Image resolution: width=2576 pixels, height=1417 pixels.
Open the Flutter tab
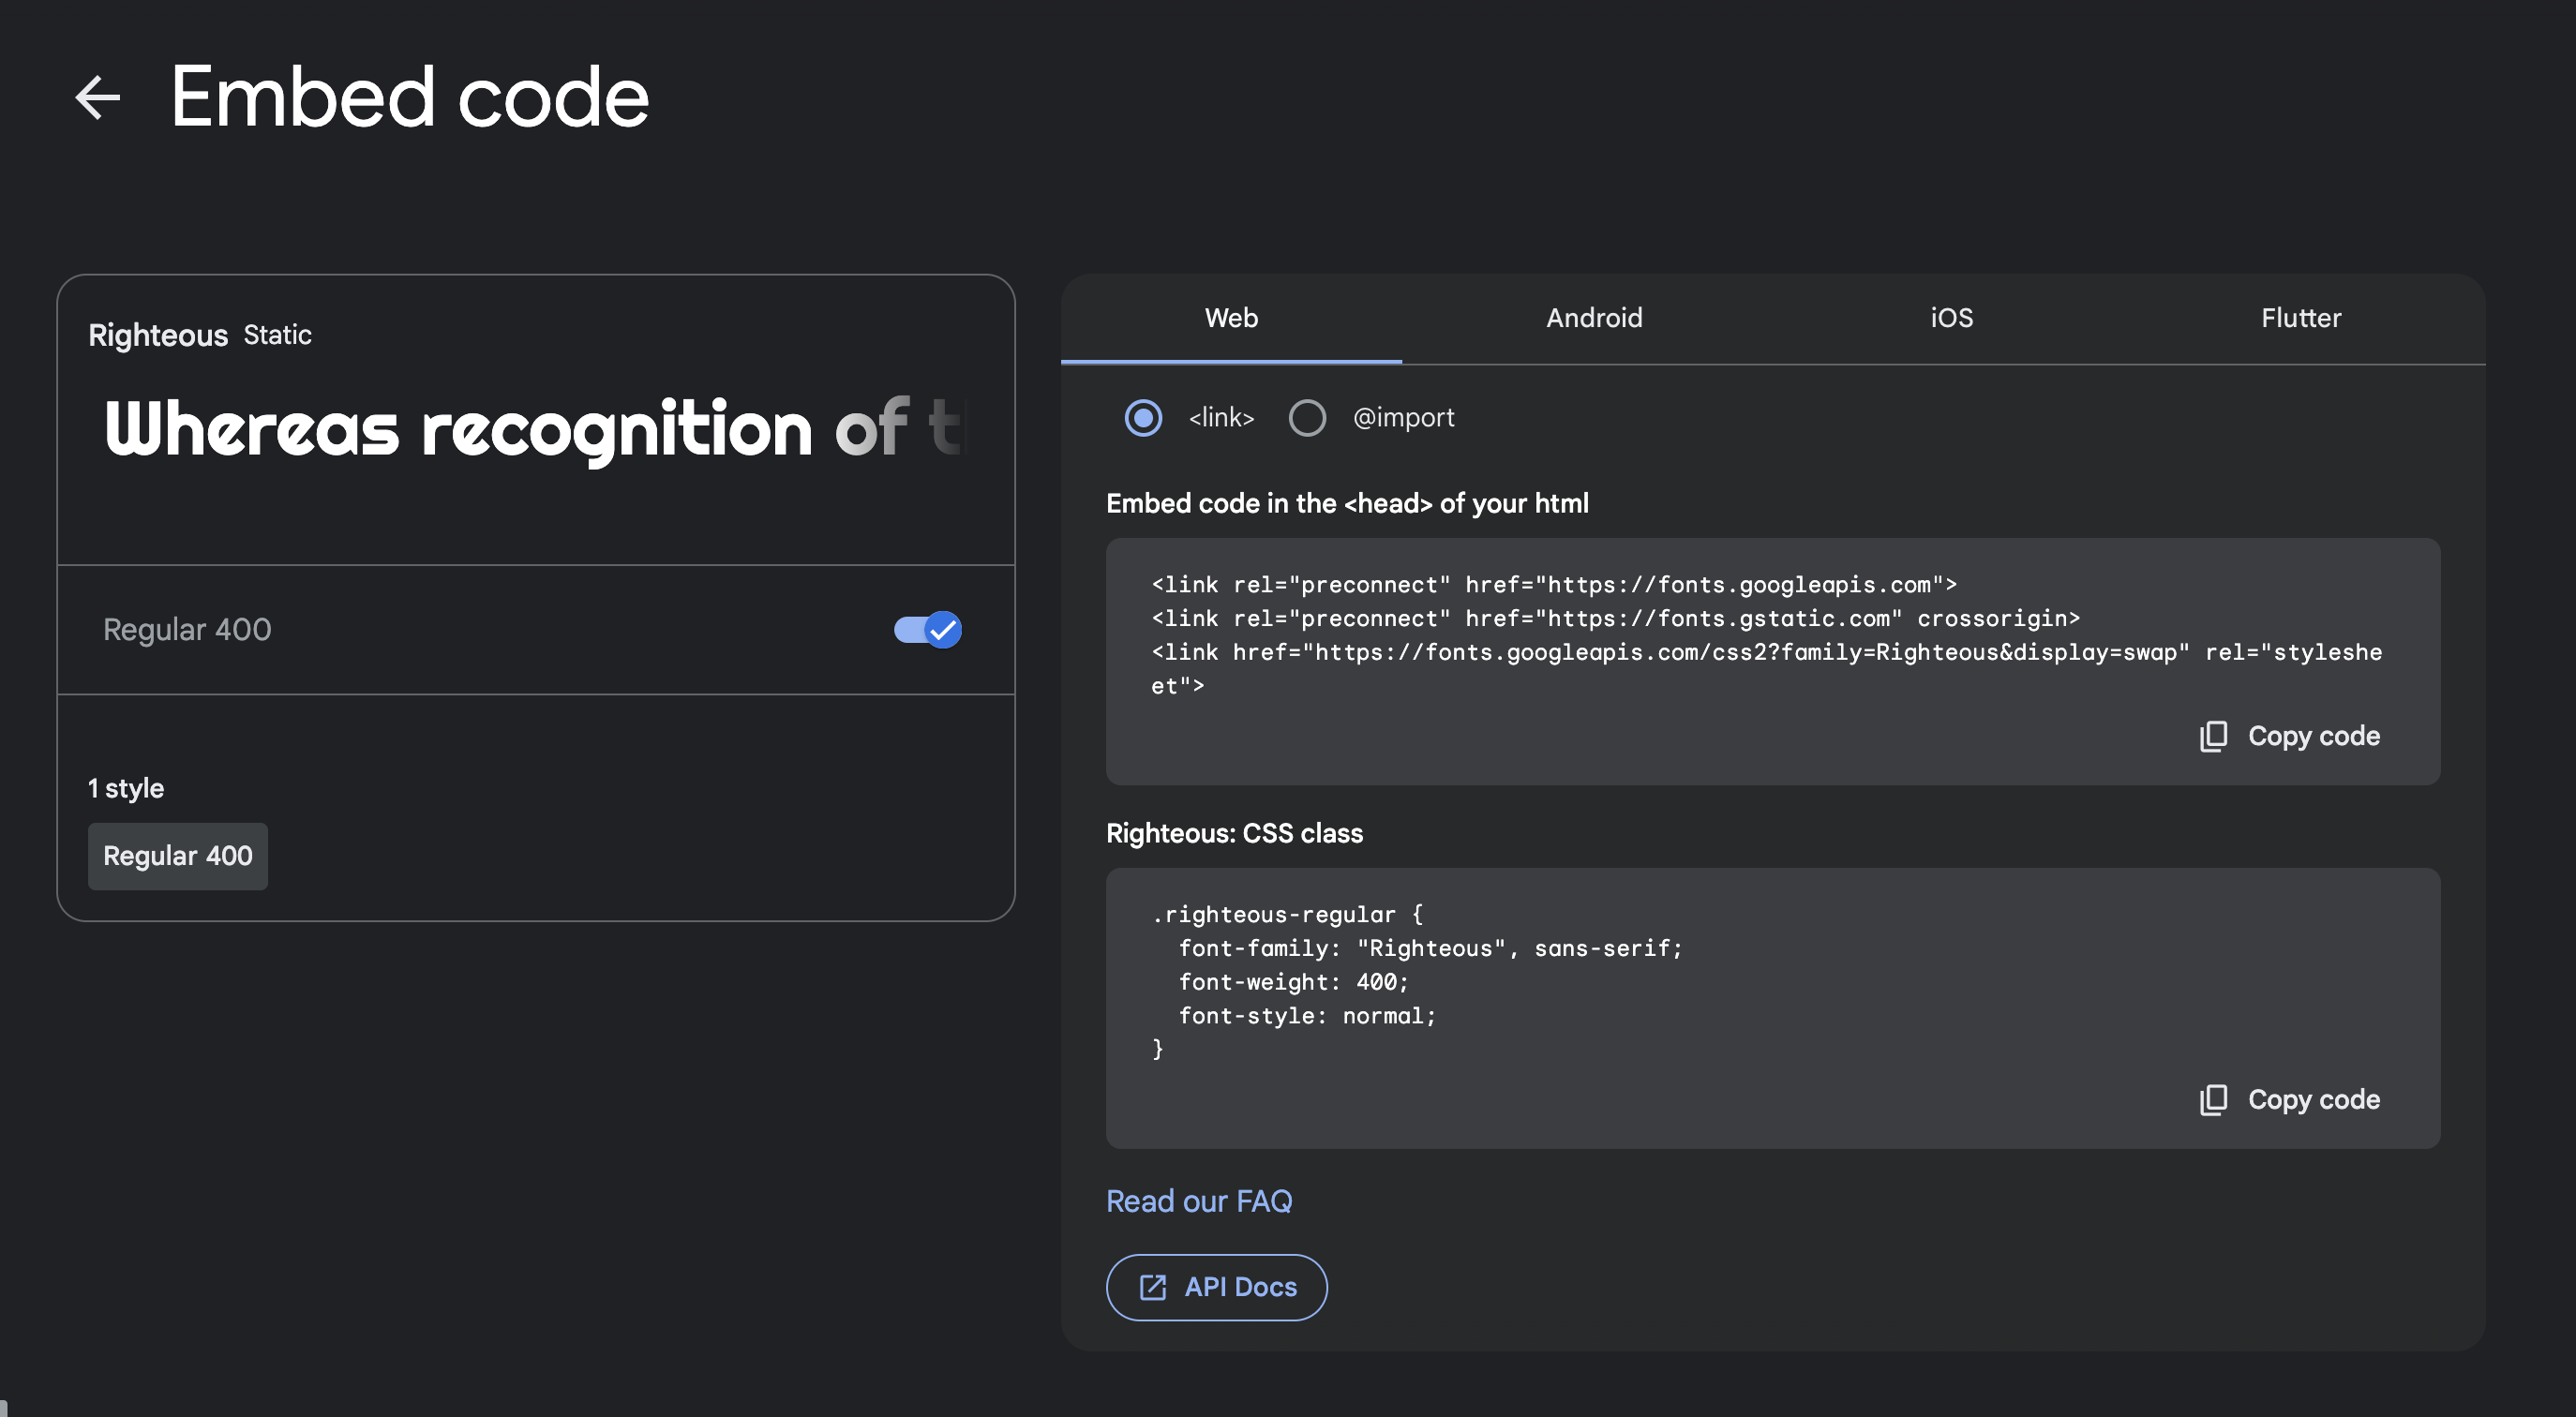coord(2301,318)
